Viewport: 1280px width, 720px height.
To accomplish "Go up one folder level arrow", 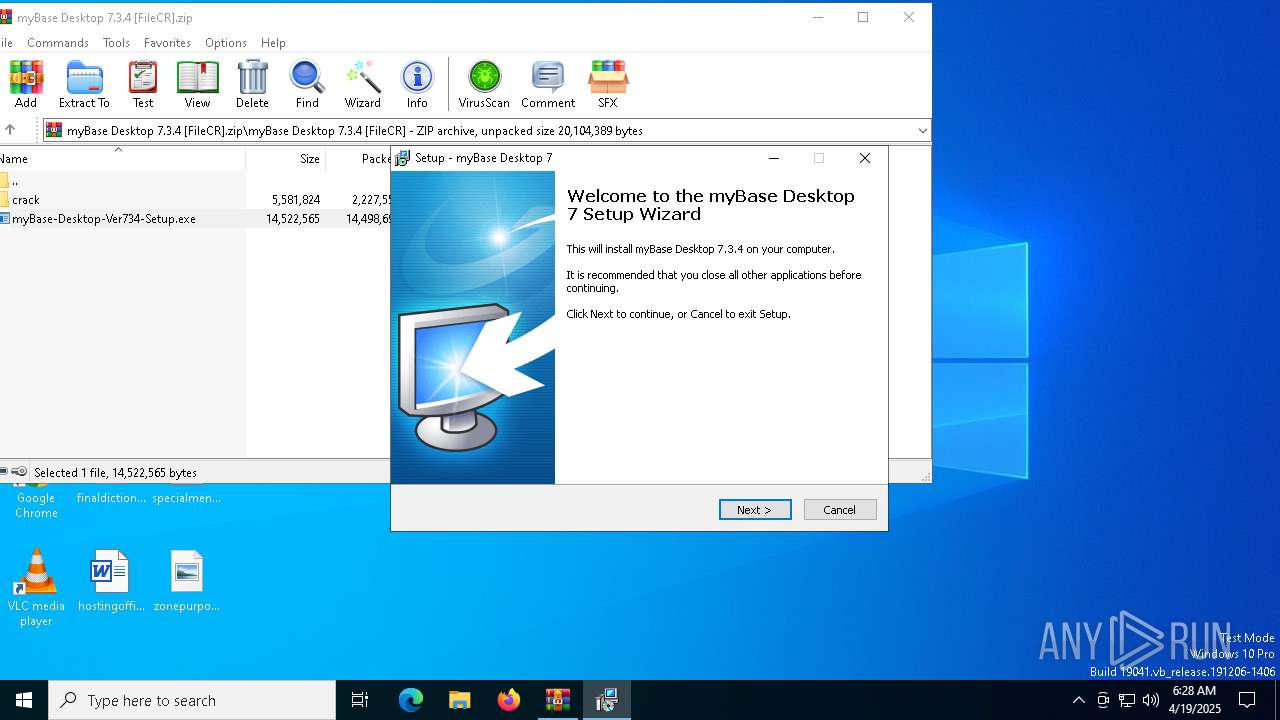I will [x=10, y=130].
